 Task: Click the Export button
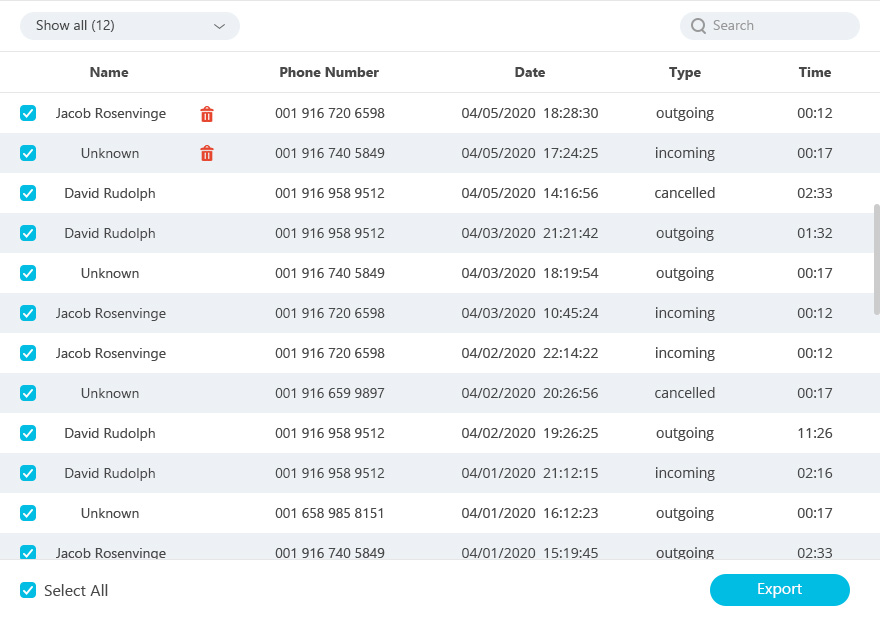pyautogui.click(x=780, y=590)
